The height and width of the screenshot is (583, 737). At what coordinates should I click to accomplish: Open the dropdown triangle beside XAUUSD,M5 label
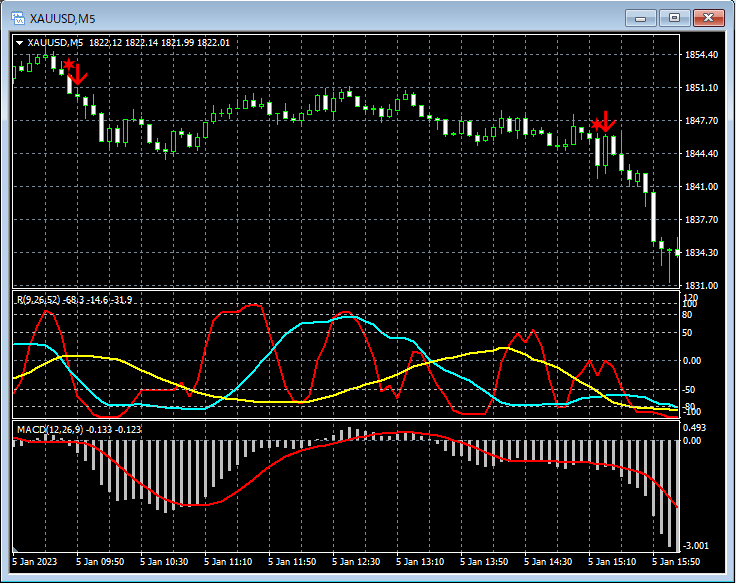point(19,42)
